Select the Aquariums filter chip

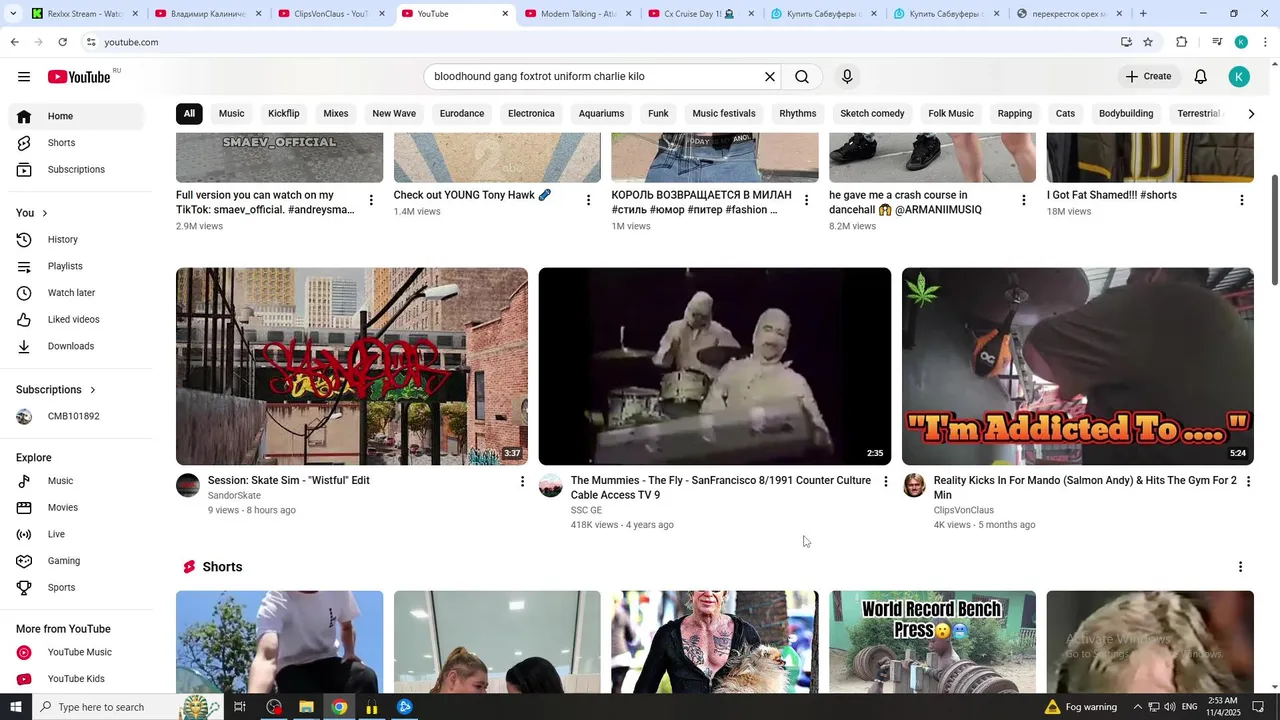[601, 114]
